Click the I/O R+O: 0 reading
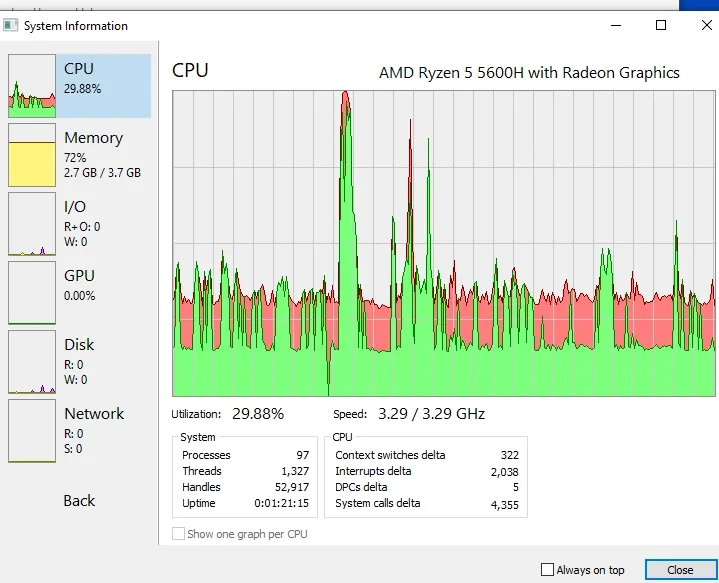 [x=82, y=227]
